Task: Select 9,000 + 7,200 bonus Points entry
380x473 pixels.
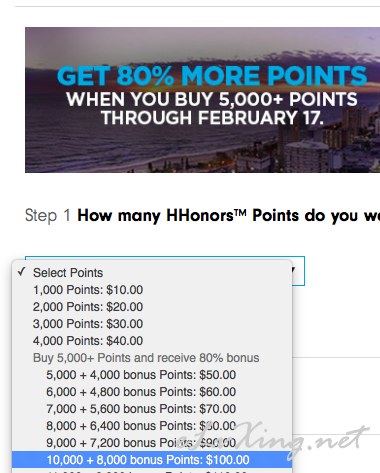Action: pyautogui.click(x=152, y=443)
